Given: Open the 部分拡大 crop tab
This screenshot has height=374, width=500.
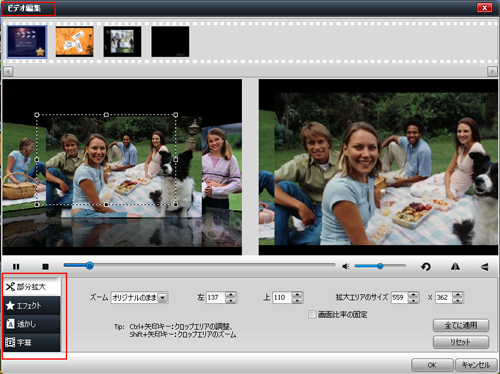Looking at the screenshot, I should [32, 287].
